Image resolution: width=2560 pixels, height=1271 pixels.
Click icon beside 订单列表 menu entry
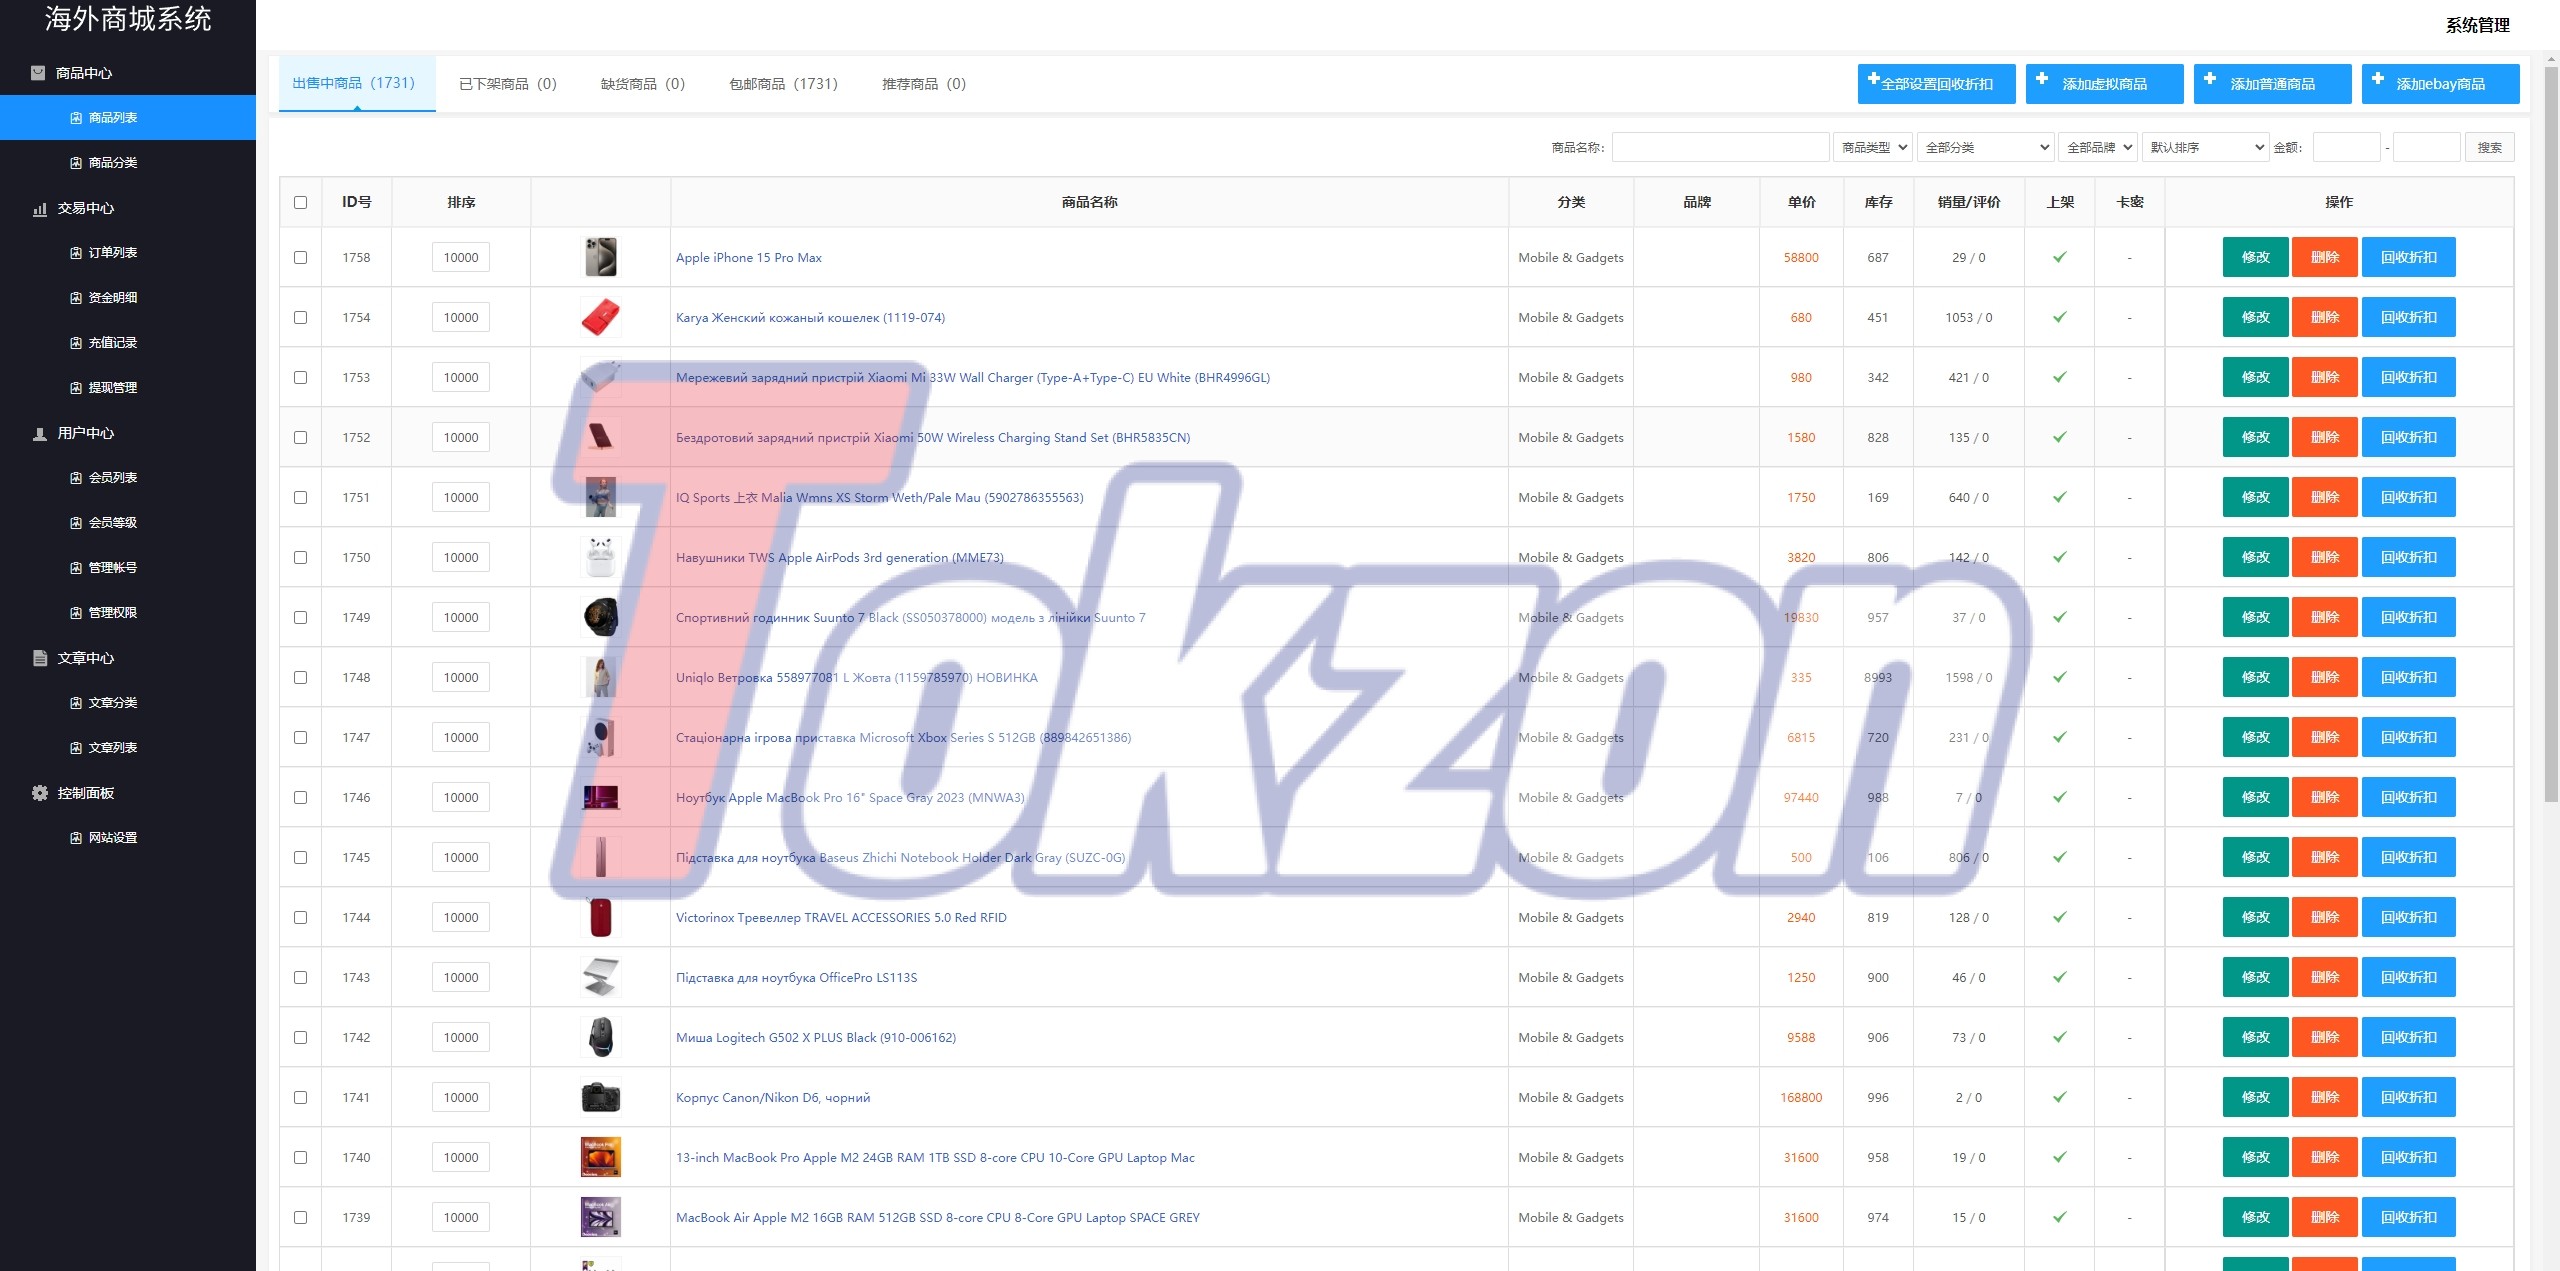coord(76,253)
